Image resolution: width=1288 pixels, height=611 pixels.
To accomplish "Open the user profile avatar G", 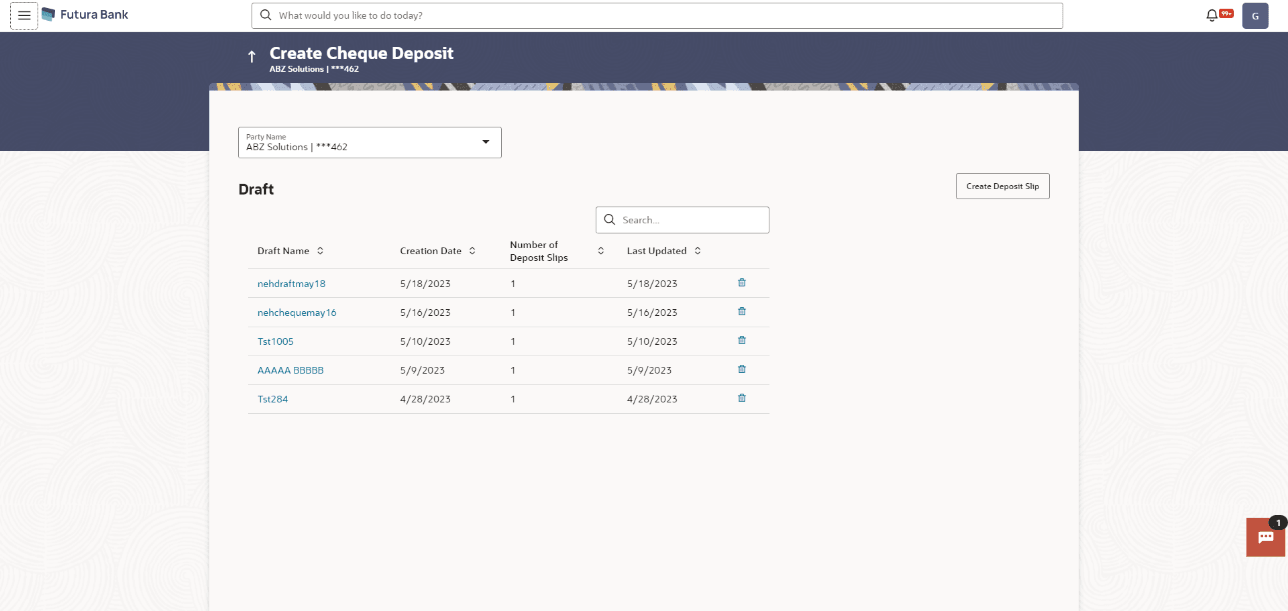I will [1255, 16].
